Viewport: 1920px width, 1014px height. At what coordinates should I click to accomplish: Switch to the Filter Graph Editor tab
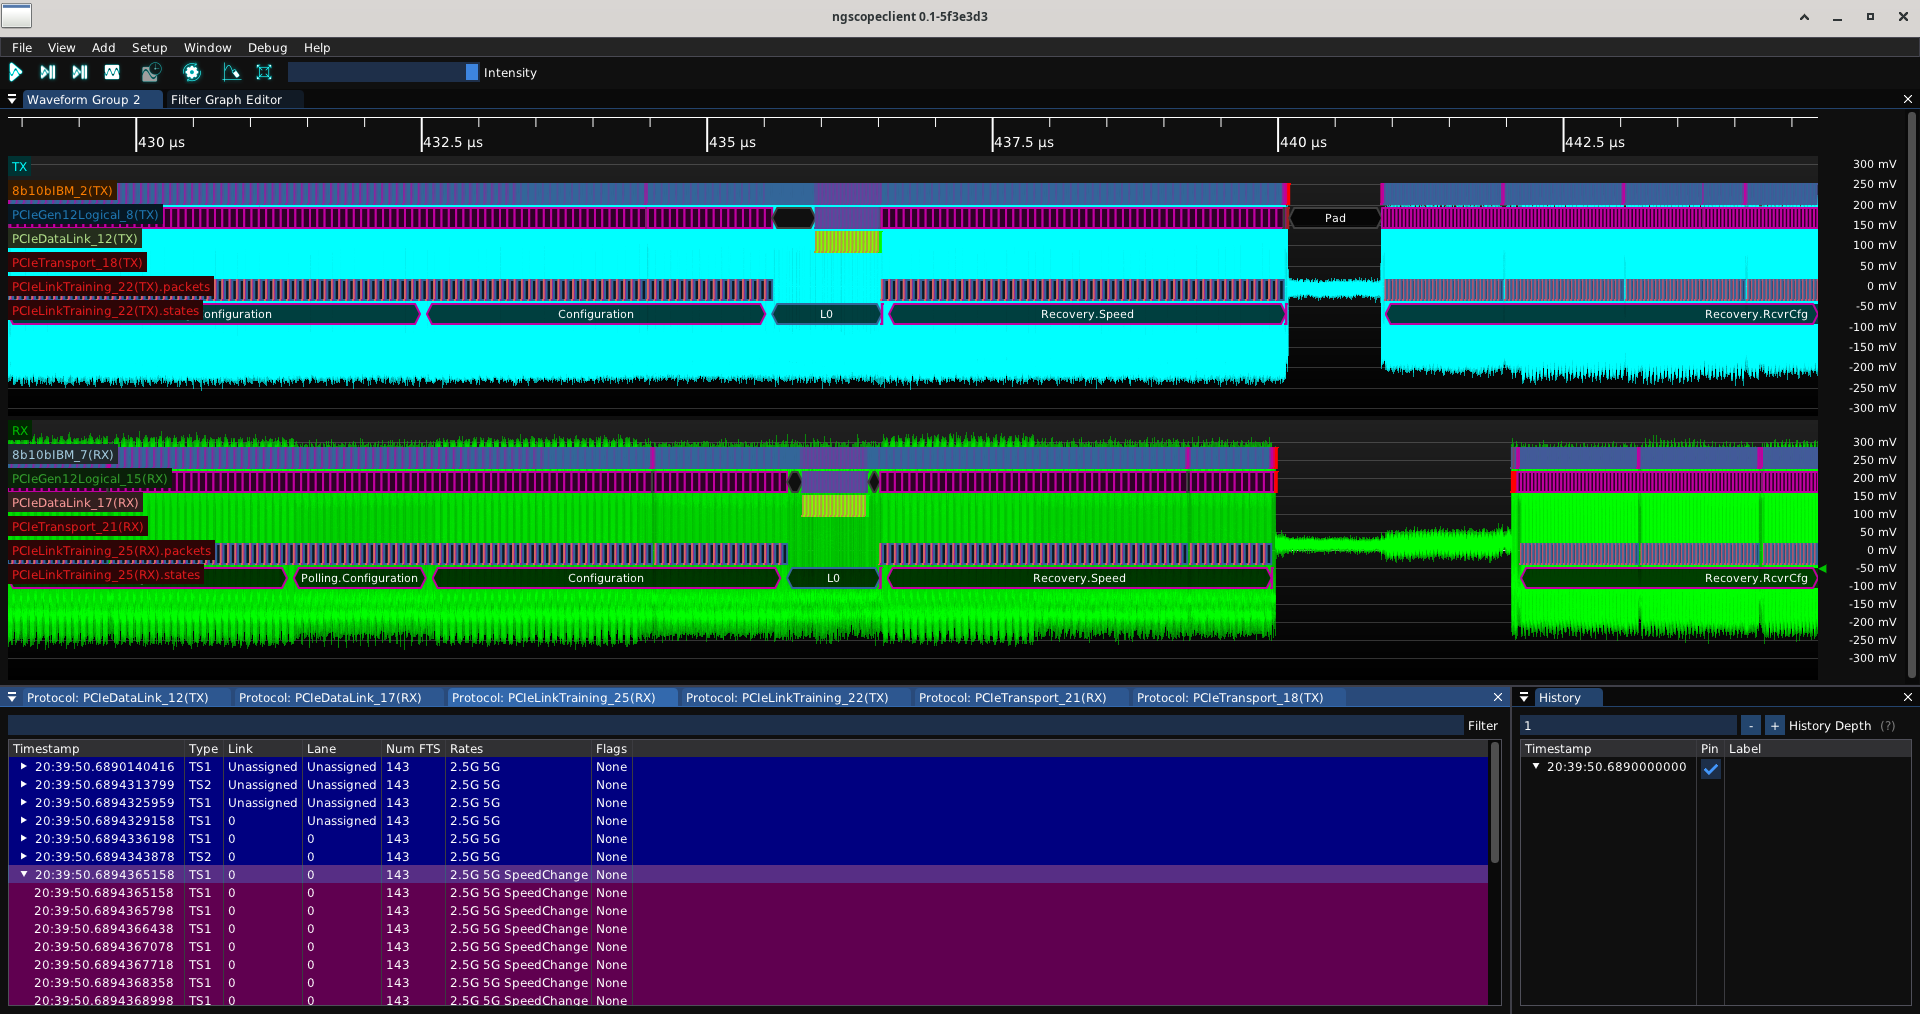click(x=226, y=99)
